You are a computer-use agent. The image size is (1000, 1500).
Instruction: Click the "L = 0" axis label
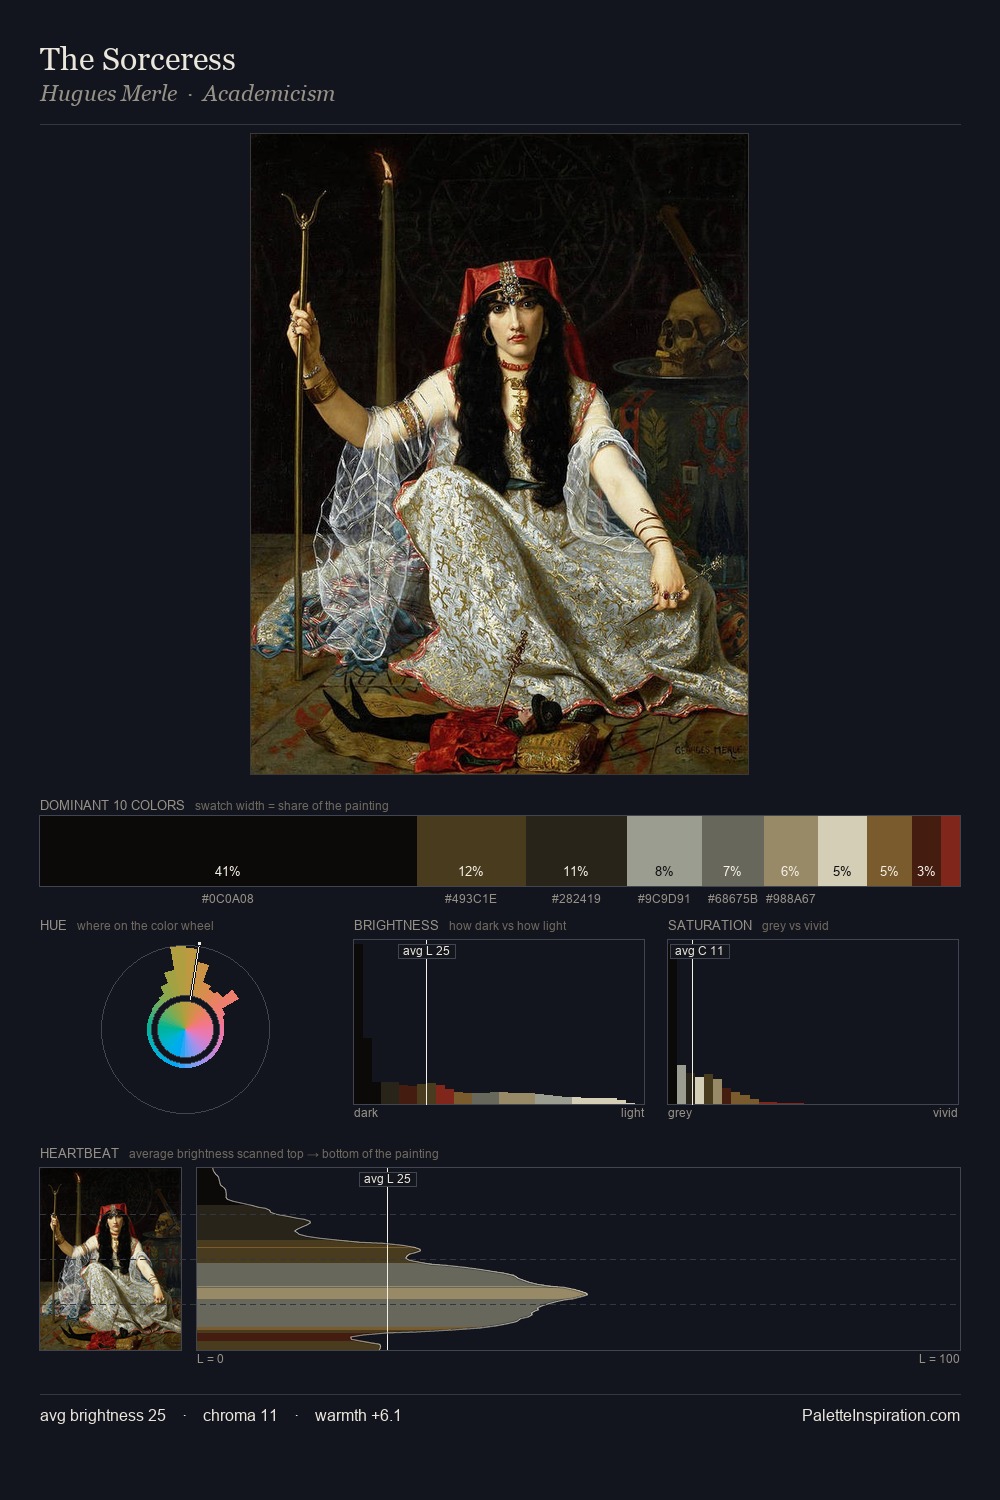click(x=210, y=1358)
